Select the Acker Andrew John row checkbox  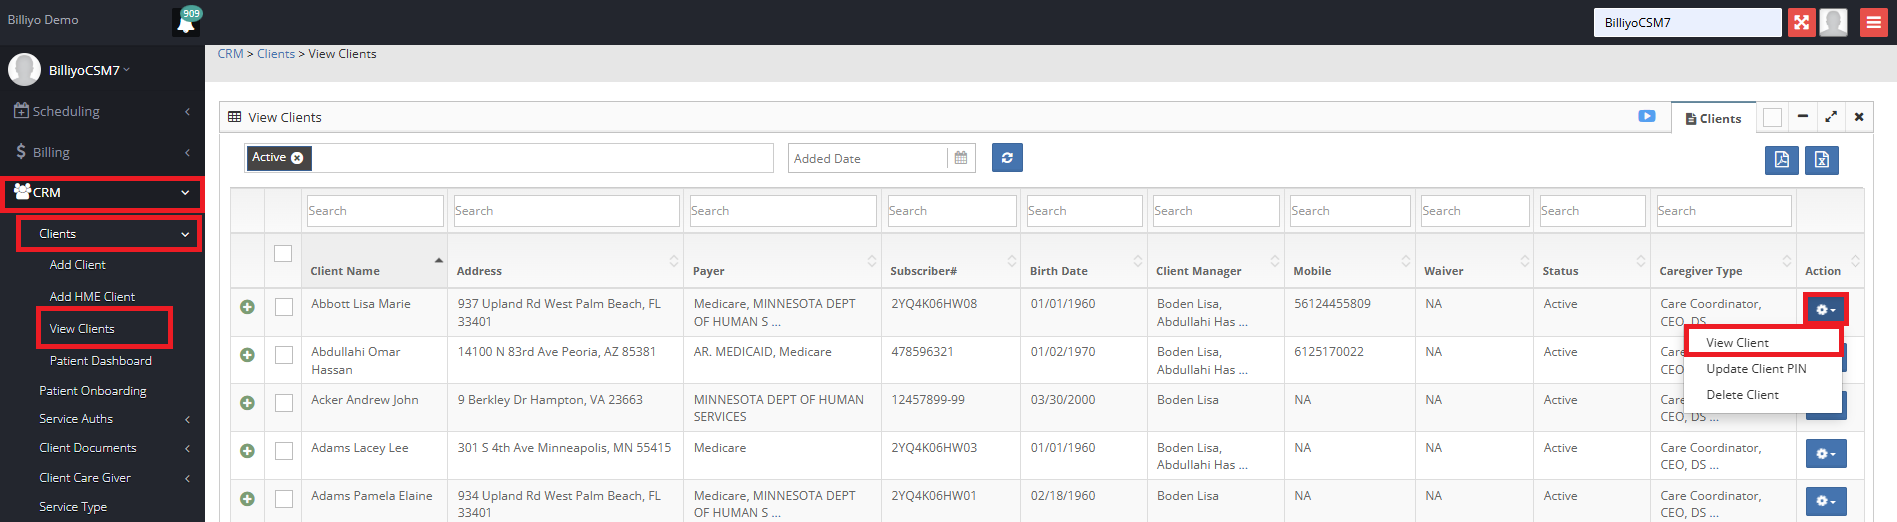pos(284,403)
